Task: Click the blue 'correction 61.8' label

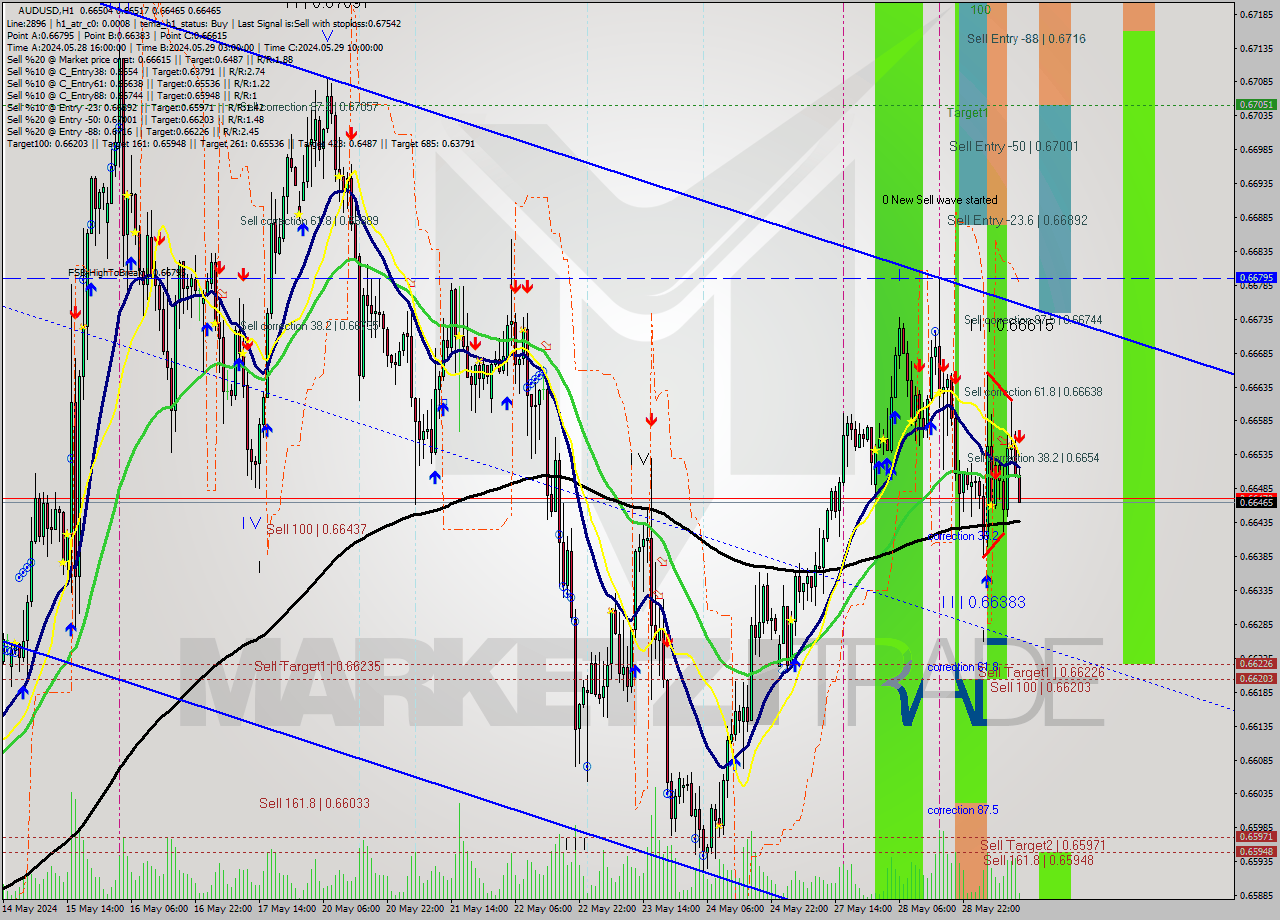Action: [962, 667]
